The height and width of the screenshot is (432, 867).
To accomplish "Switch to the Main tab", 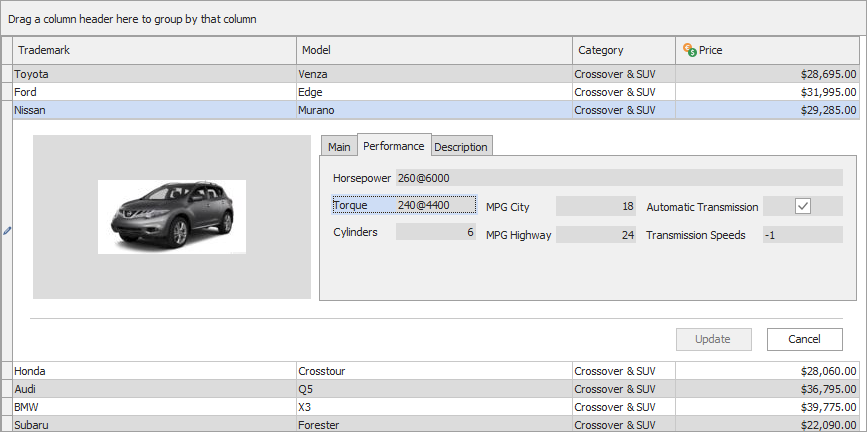I will 339,147.
